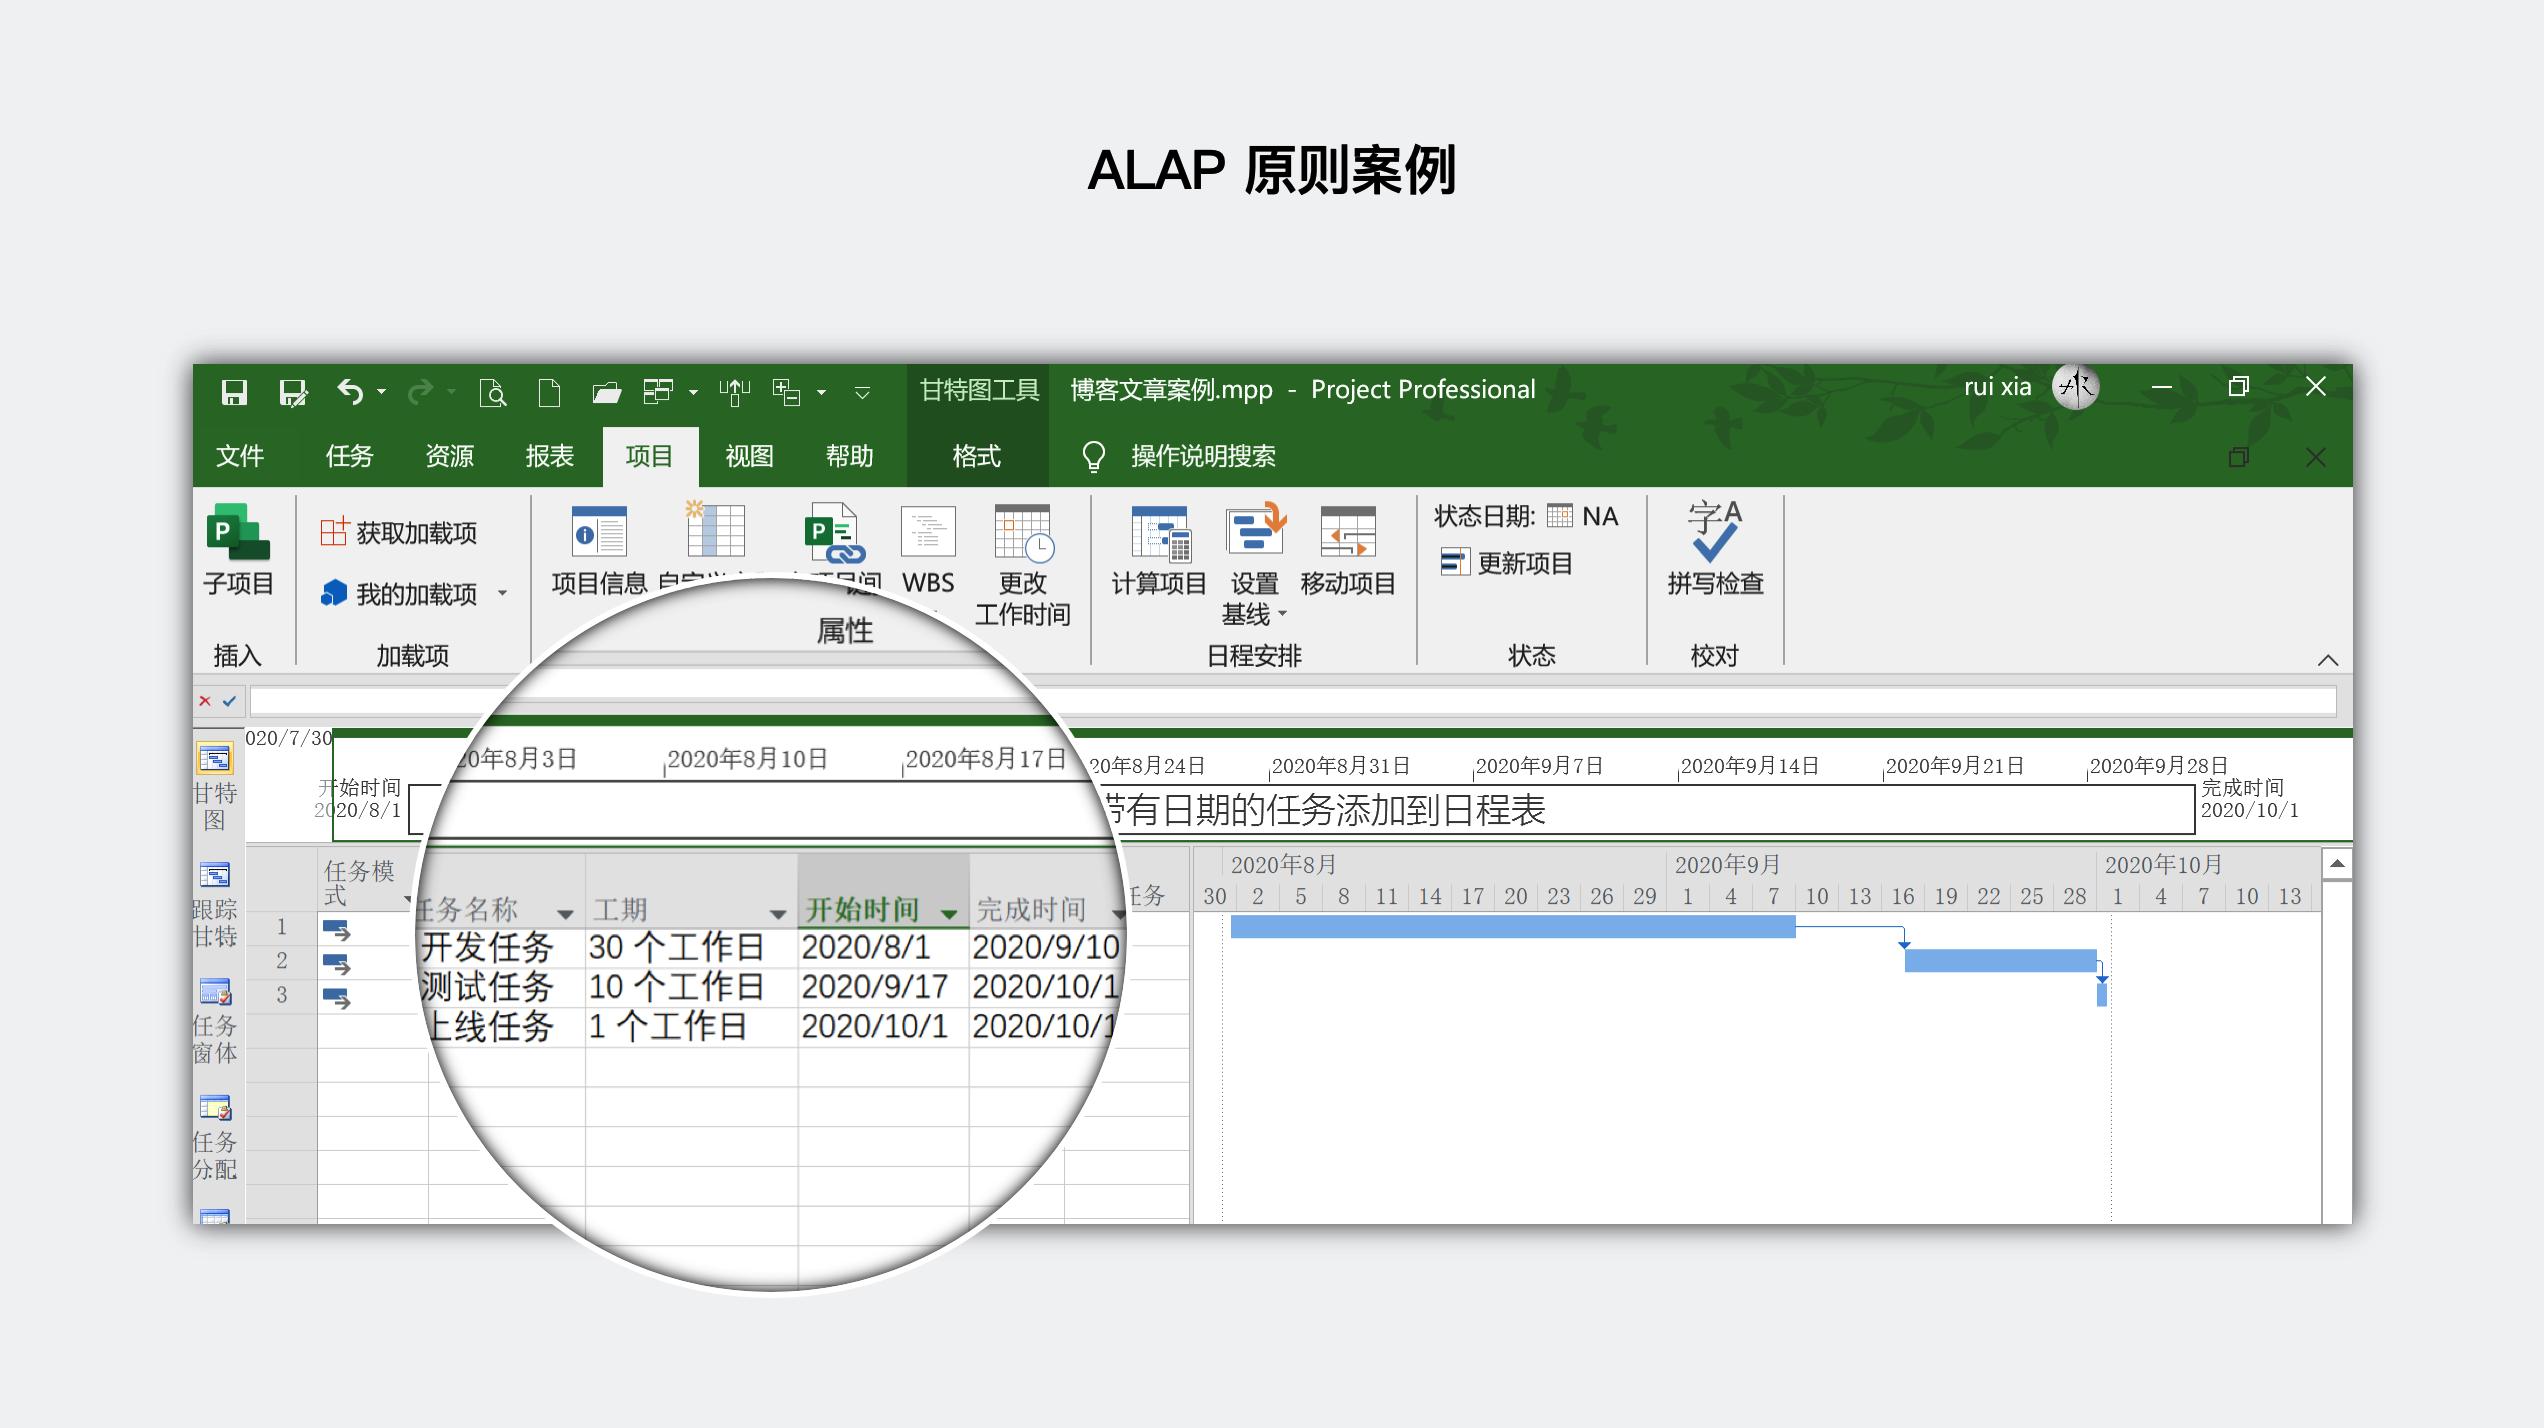Collapse the ribbon with the chevron
The height and width of the screenshot is (1428, 2544).
(2328, 660)
